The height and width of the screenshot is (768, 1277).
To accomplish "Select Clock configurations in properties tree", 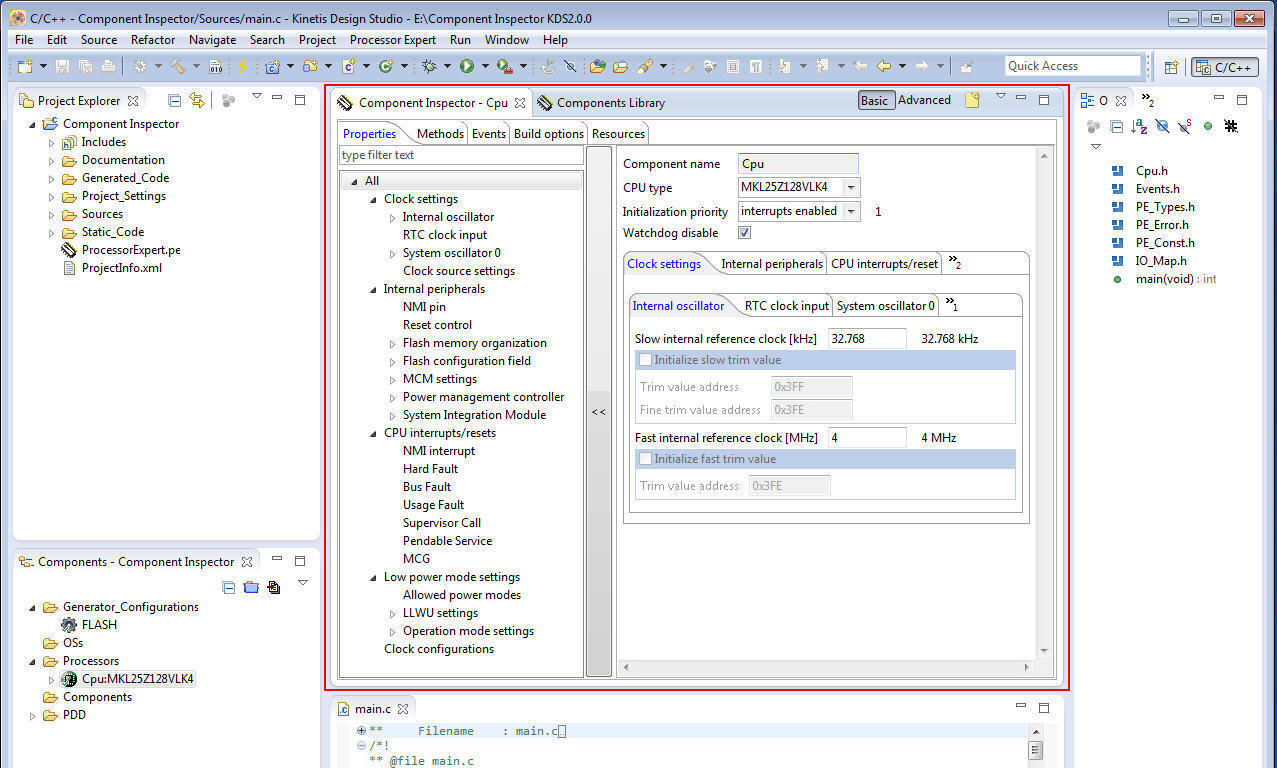I will (439, 649).
